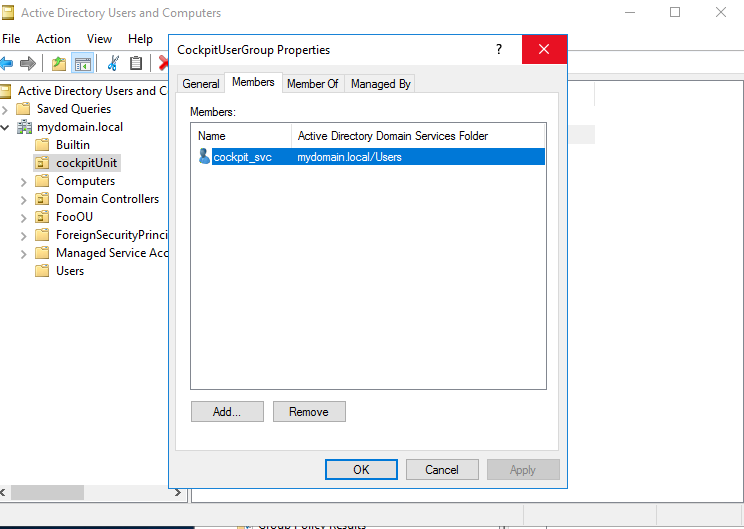Click the Back arrow toolbar icon
The height and width of the screenshot is (529, 744).
click(6, 63)
